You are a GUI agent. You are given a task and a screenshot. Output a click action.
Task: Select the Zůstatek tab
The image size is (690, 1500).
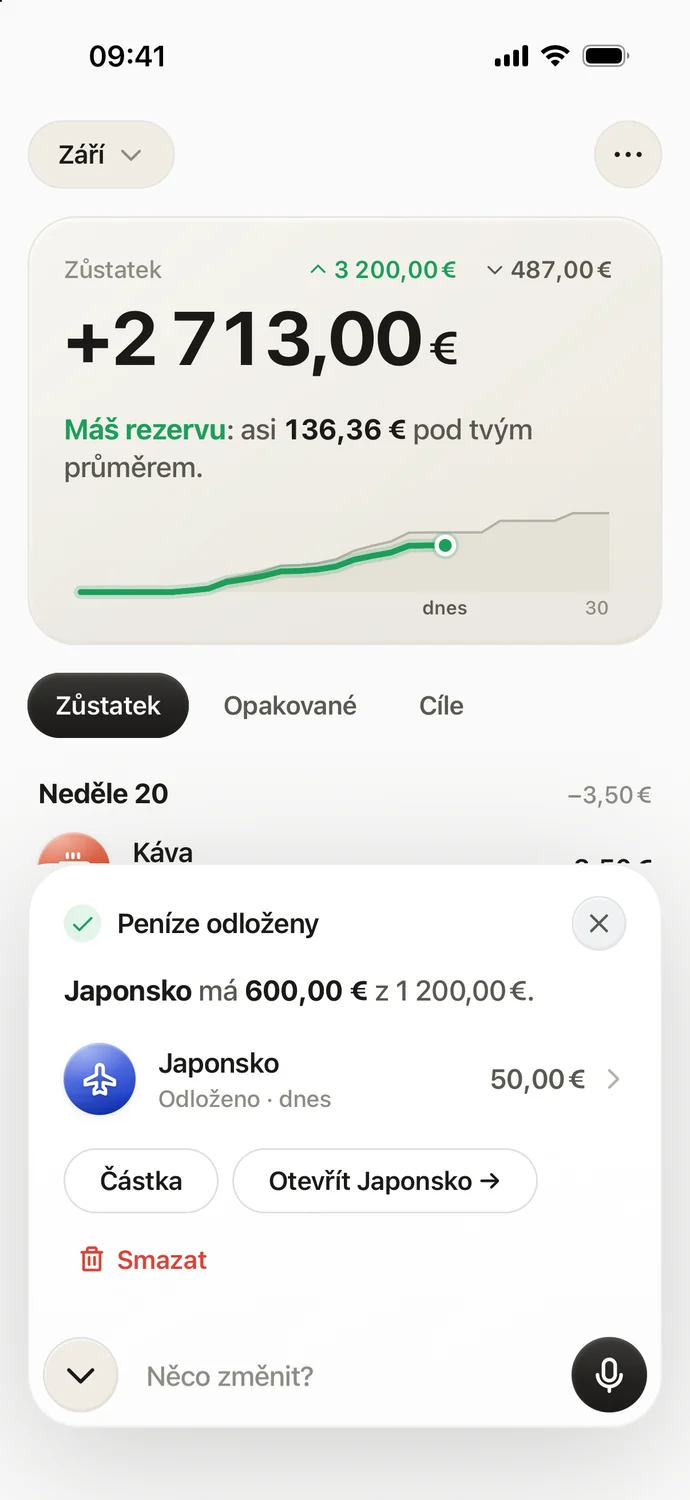[x=108, y=705]
